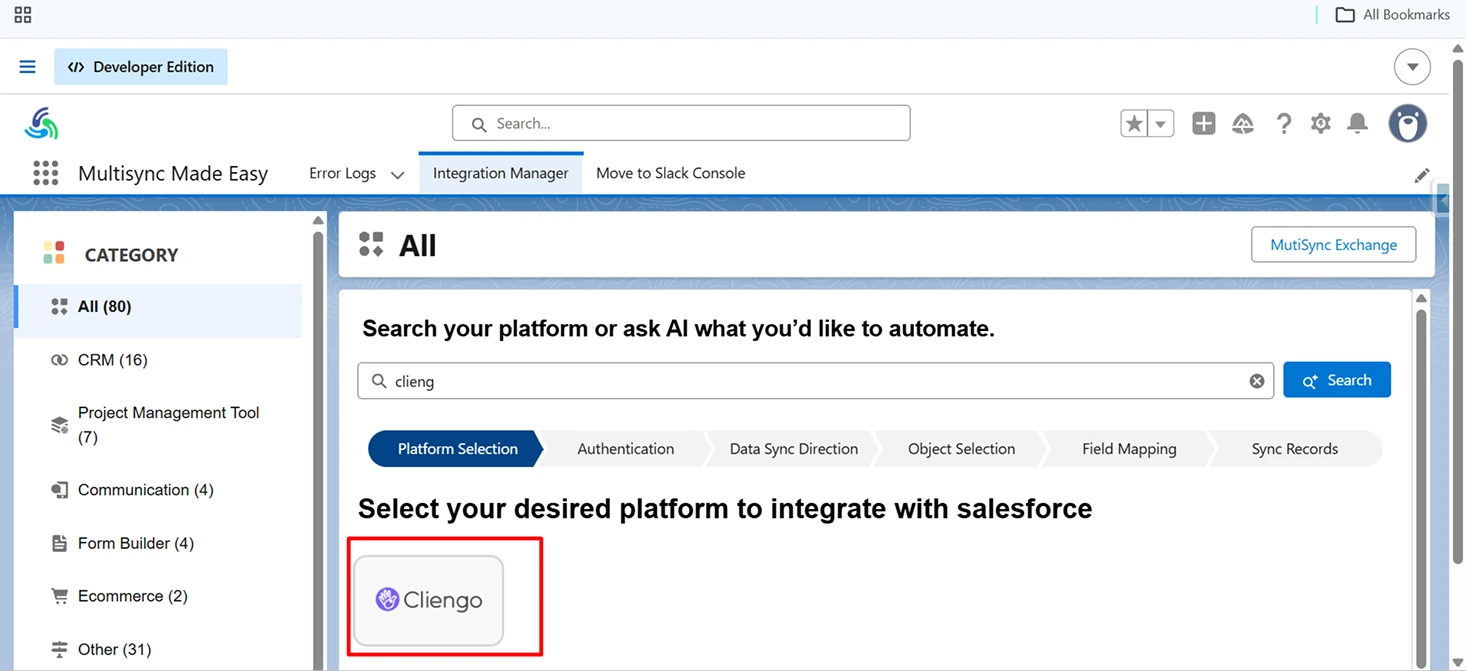Select Project Management Tool (7) category
The width and height of the screenshot is (1466, 671).
158,425
